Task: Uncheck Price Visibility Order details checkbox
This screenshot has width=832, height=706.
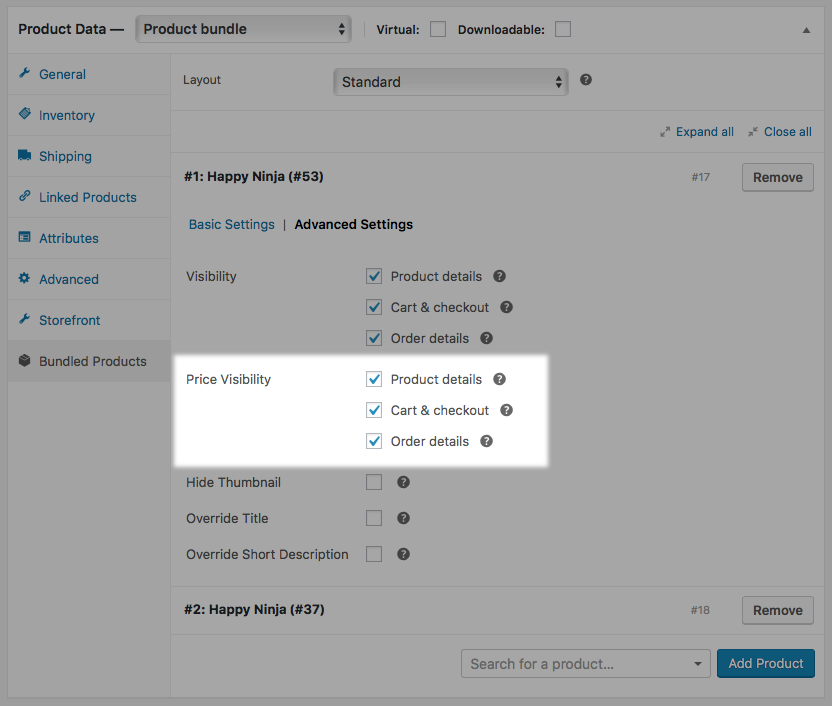Action: pyautogui.click(x=374, y=441)
